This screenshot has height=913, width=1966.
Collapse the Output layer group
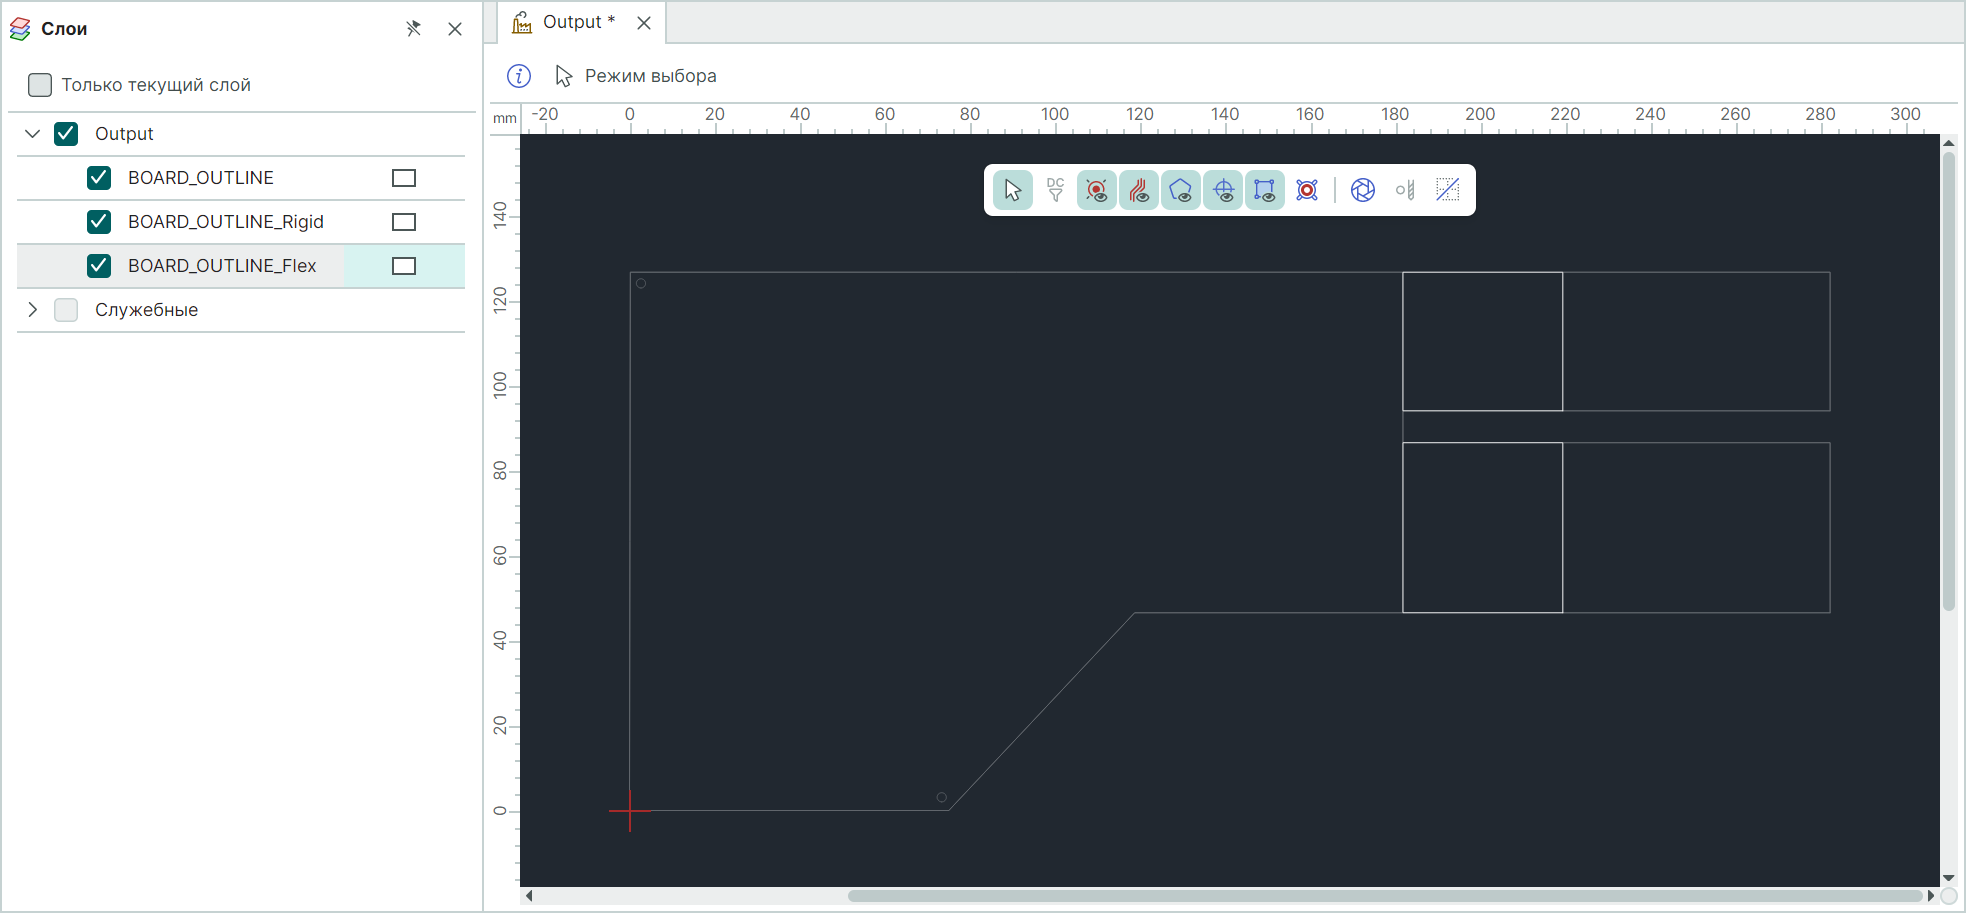(x=33, y=134)
